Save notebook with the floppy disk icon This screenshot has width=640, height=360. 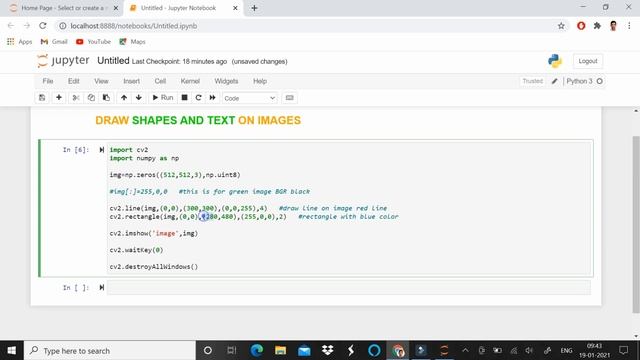(x=42, y=98)
